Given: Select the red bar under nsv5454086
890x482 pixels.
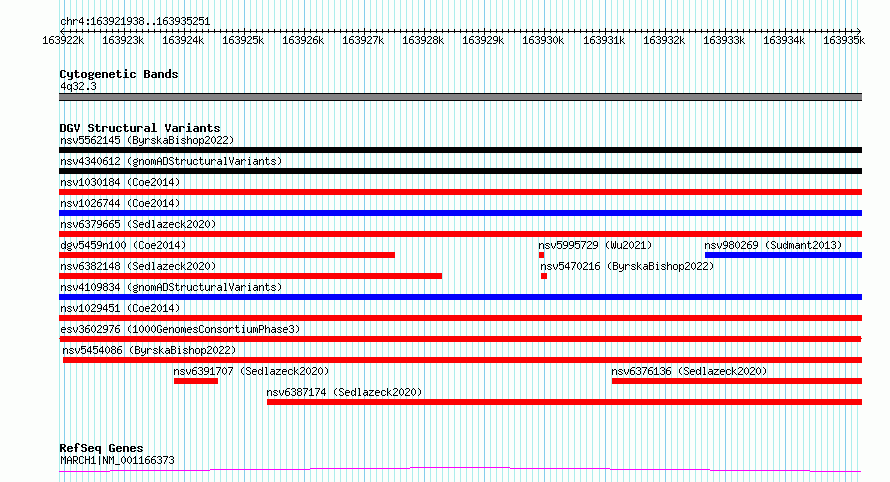Looking at the screenshot, I should pos(463,360).
